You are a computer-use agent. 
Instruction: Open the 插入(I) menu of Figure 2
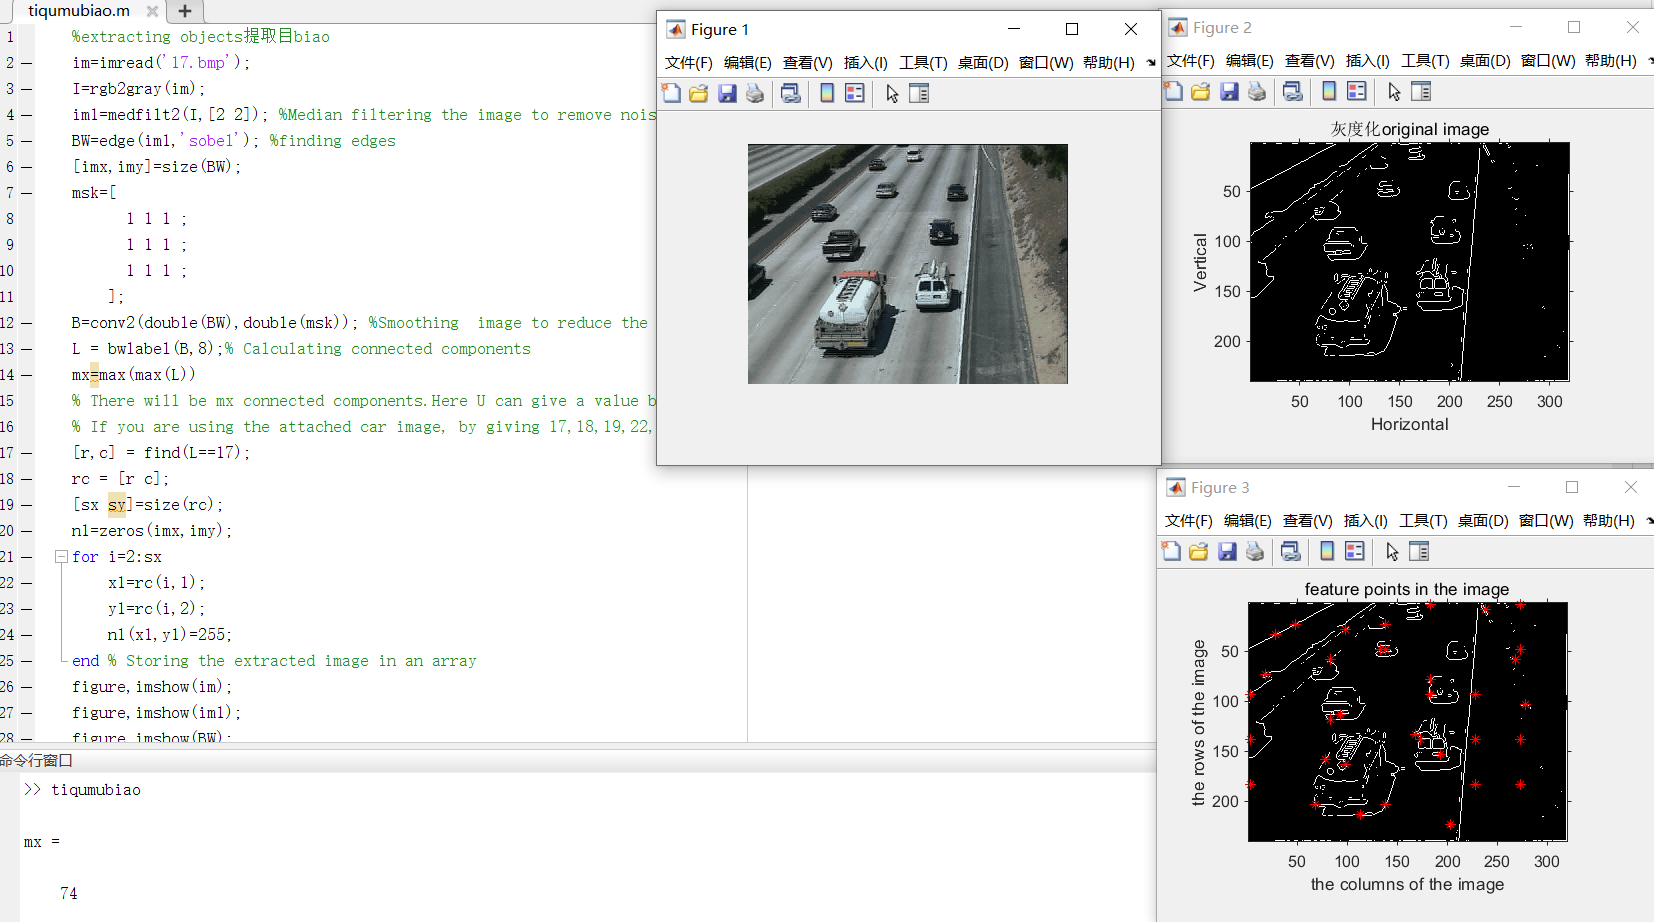(x=1366, y=61)
